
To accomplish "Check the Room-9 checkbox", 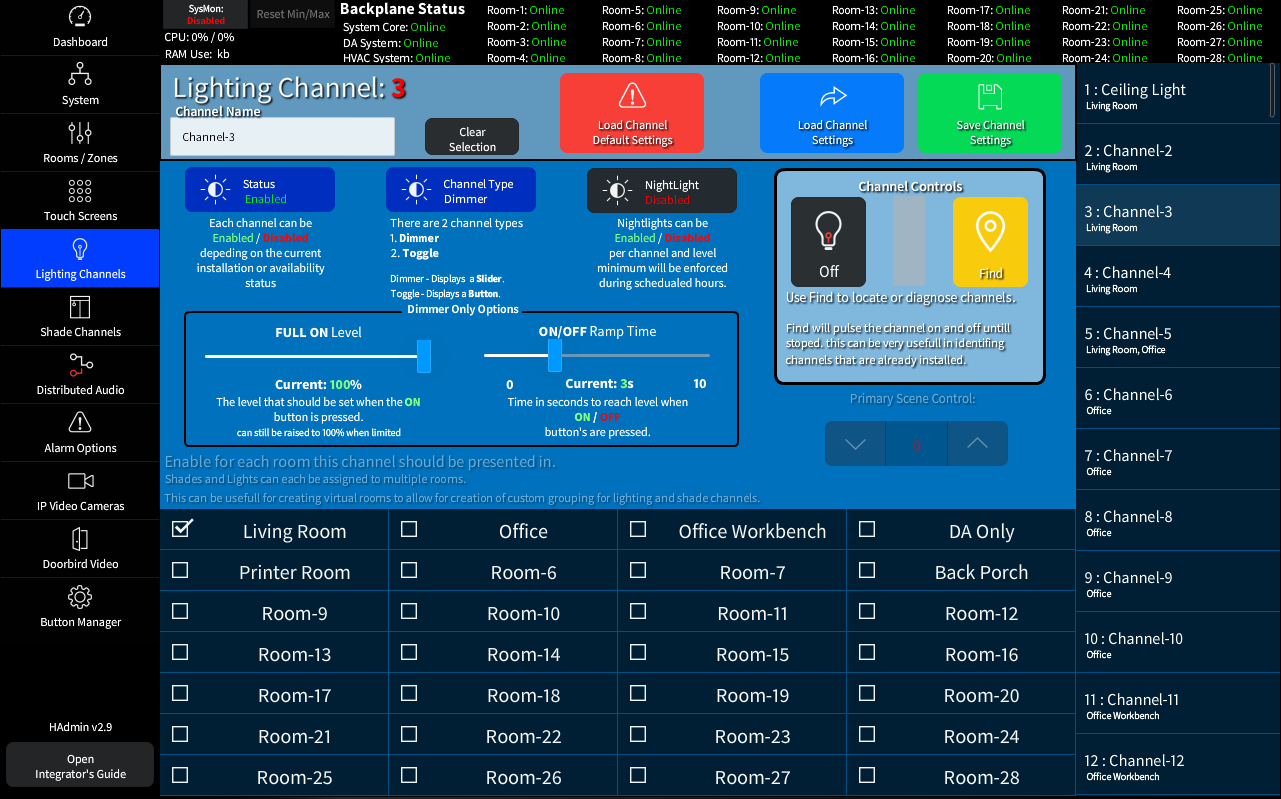I will pos(180,611).
